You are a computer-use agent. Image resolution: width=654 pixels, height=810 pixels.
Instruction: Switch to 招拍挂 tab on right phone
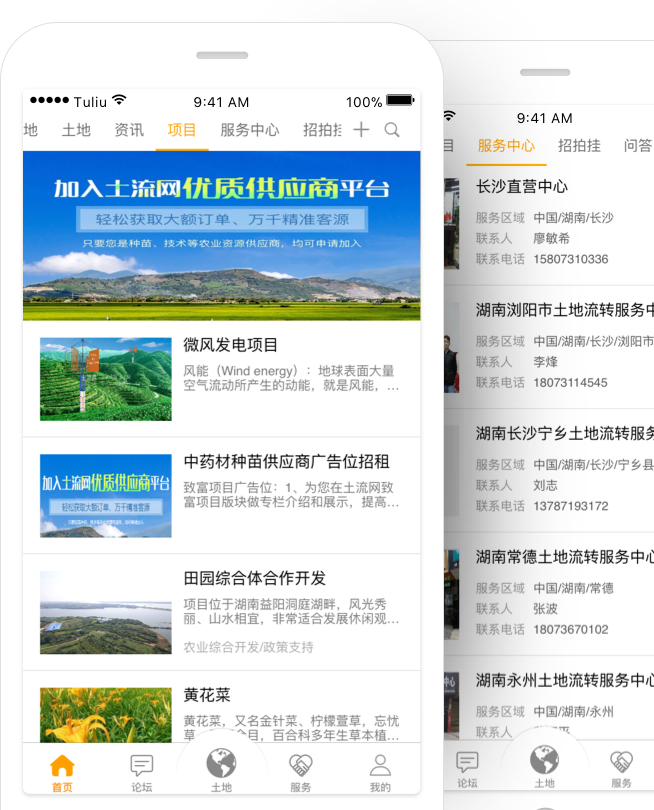tap(580, 146)
